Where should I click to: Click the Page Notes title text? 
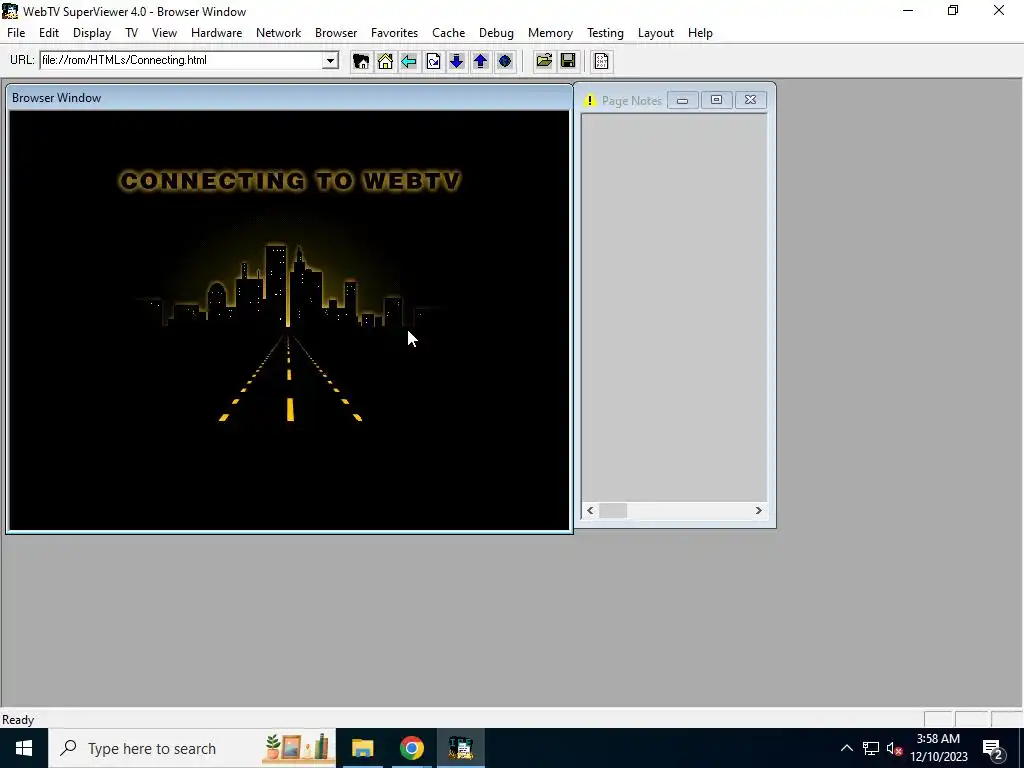click(x=632, y=101)
